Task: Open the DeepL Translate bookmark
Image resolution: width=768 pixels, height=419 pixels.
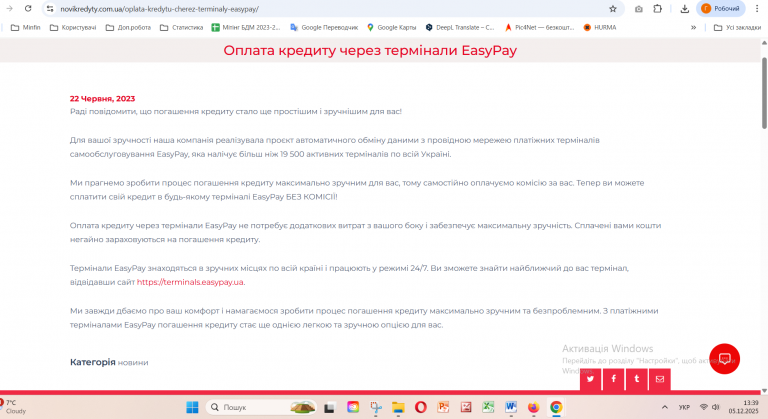Action: (x=460, y=27)
